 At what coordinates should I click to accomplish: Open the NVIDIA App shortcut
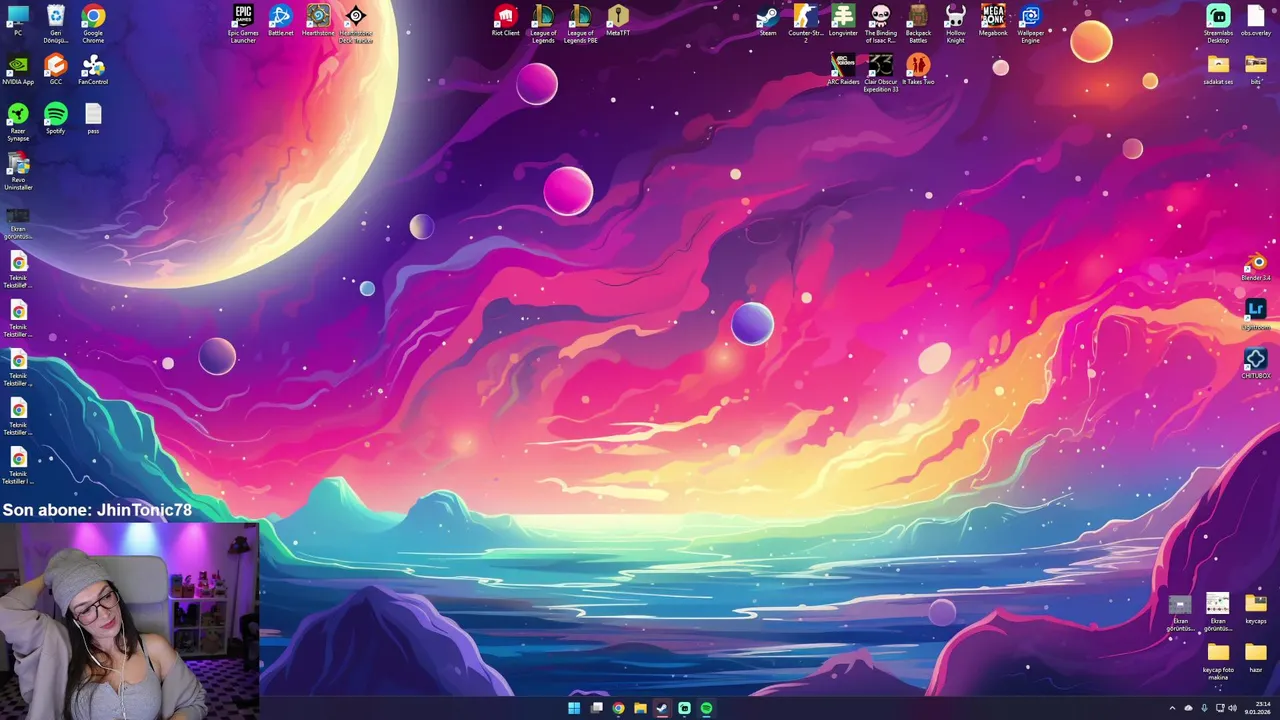pyautogui.click(x=18, y=69)
